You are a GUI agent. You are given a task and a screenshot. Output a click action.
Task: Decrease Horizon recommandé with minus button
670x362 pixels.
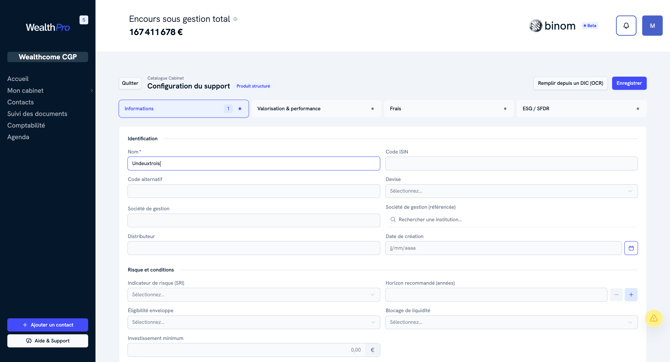616,294
